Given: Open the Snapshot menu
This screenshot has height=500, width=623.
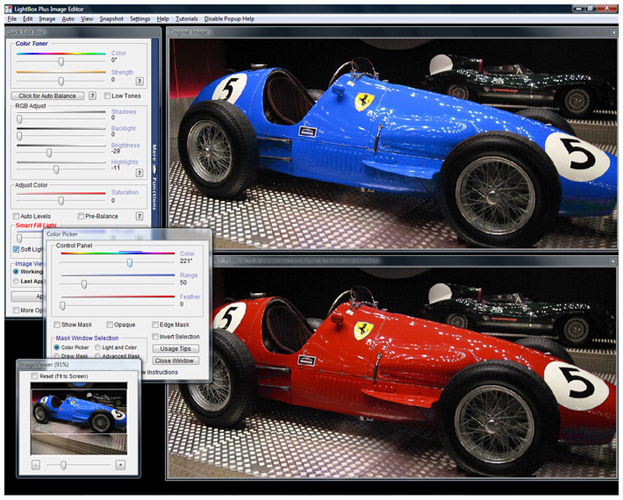Looking at the screenshot, I should 111,19.
